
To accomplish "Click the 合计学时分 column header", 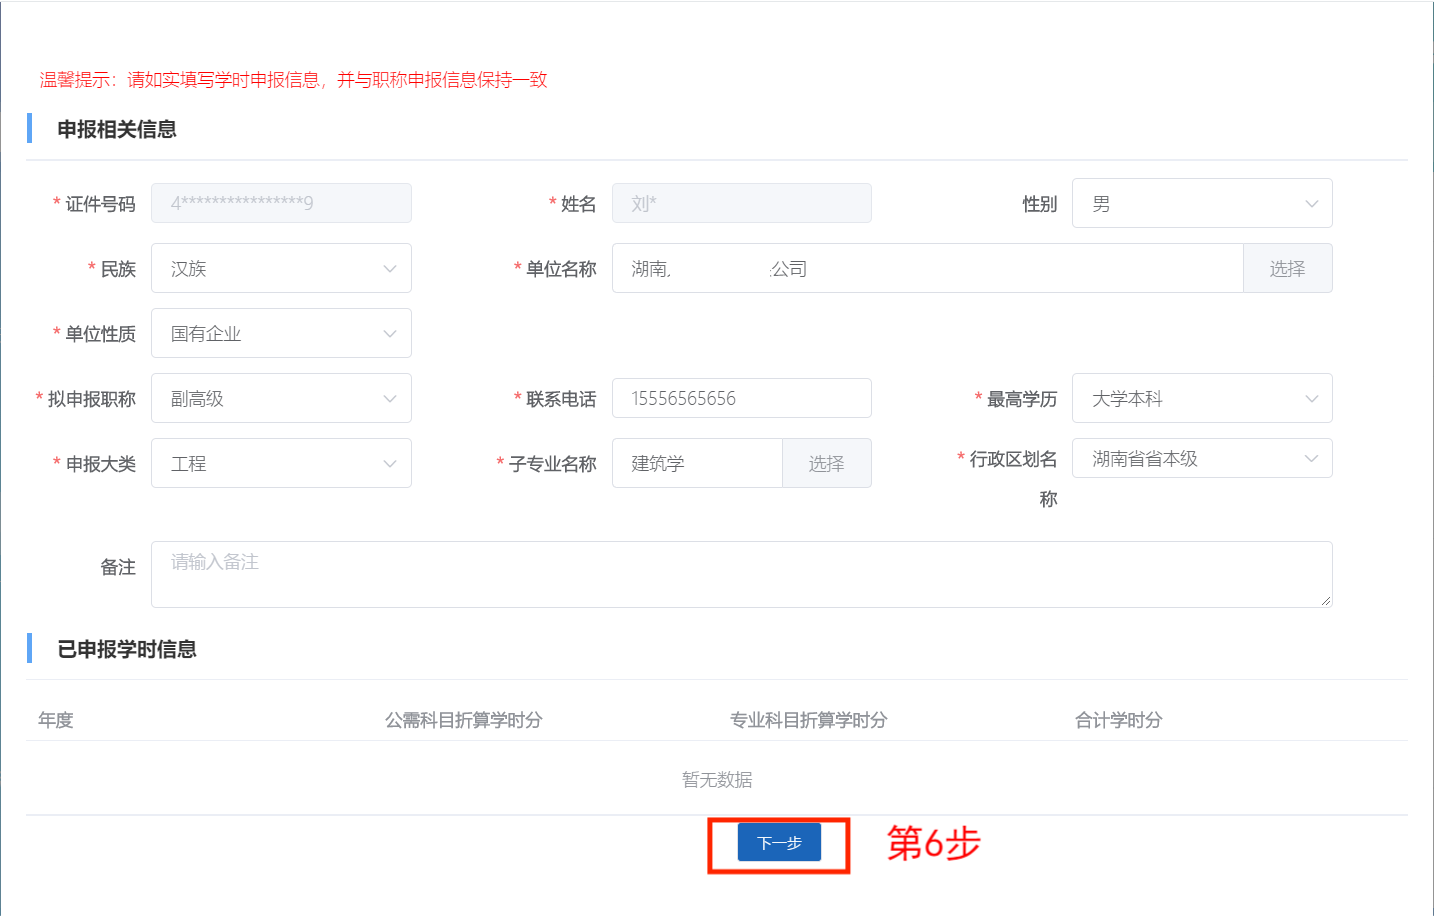I will click(1118, 720).
